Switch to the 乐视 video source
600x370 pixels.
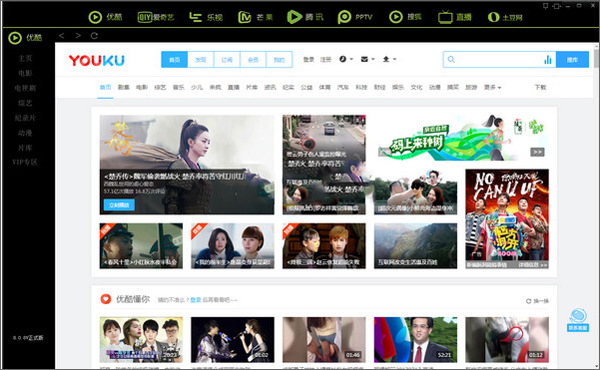pyautogui.click(x=206, y=17)
